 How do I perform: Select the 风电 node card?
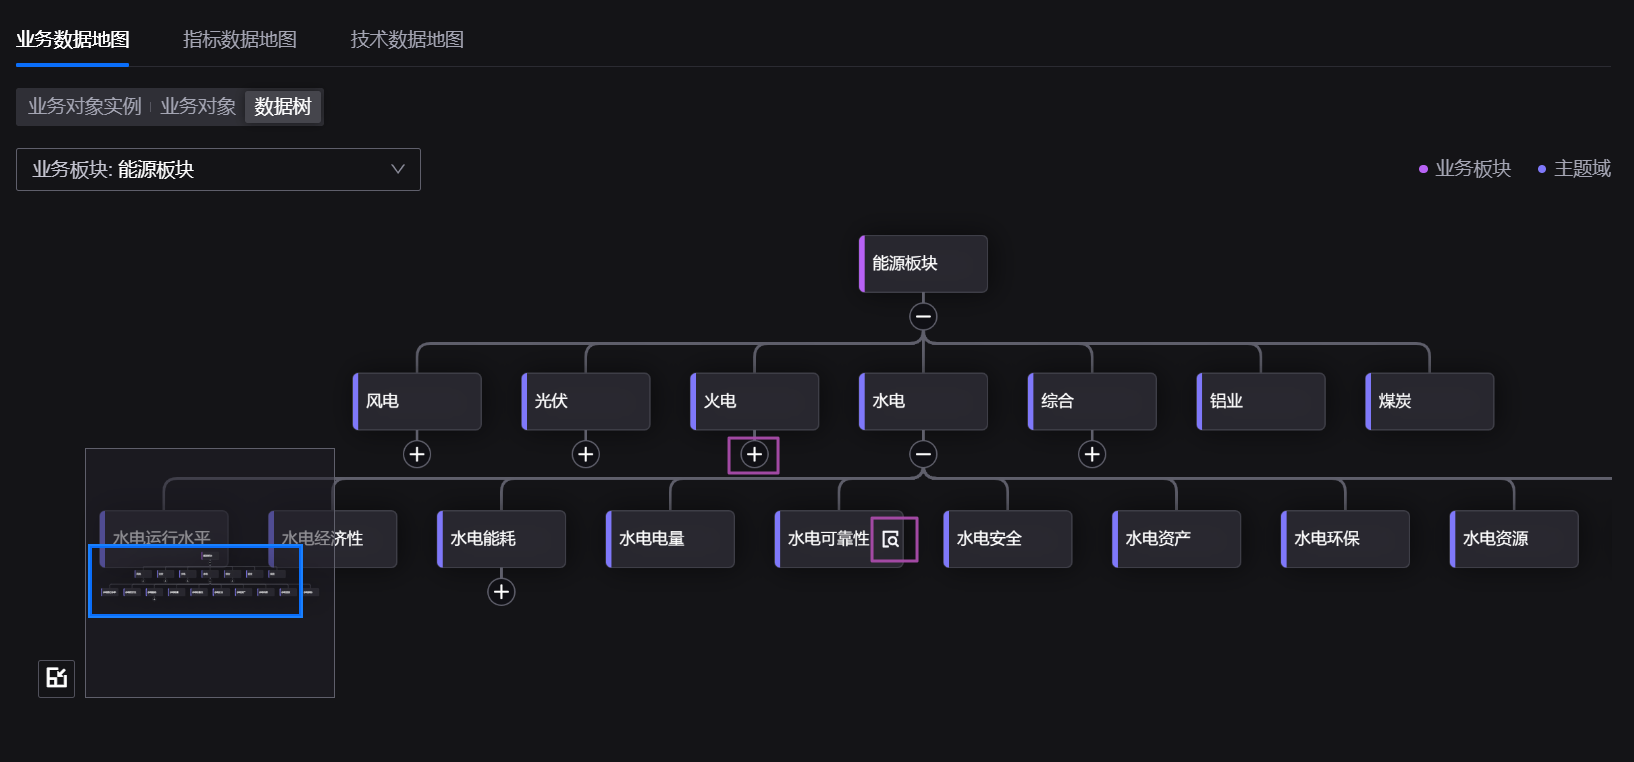click(x=417, y=401)
